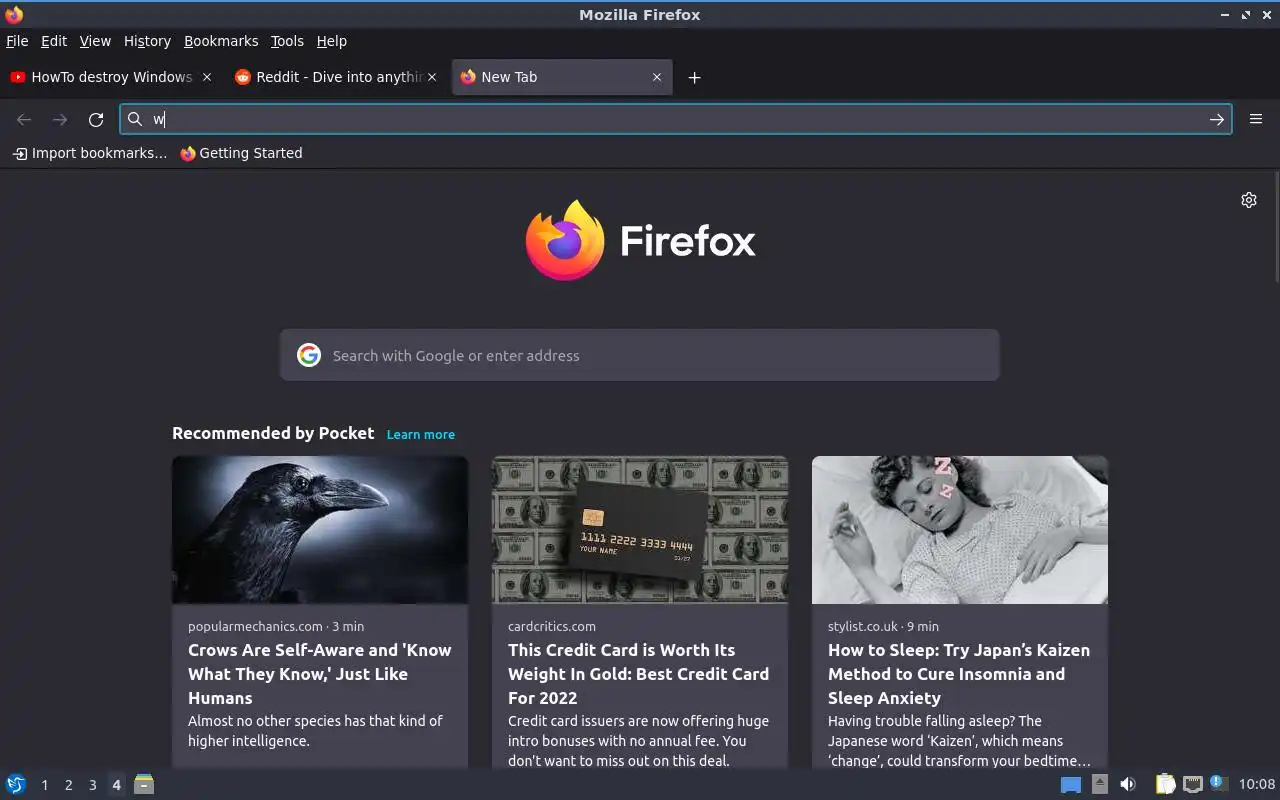Click the network connection tray icon

point(1192,784)
